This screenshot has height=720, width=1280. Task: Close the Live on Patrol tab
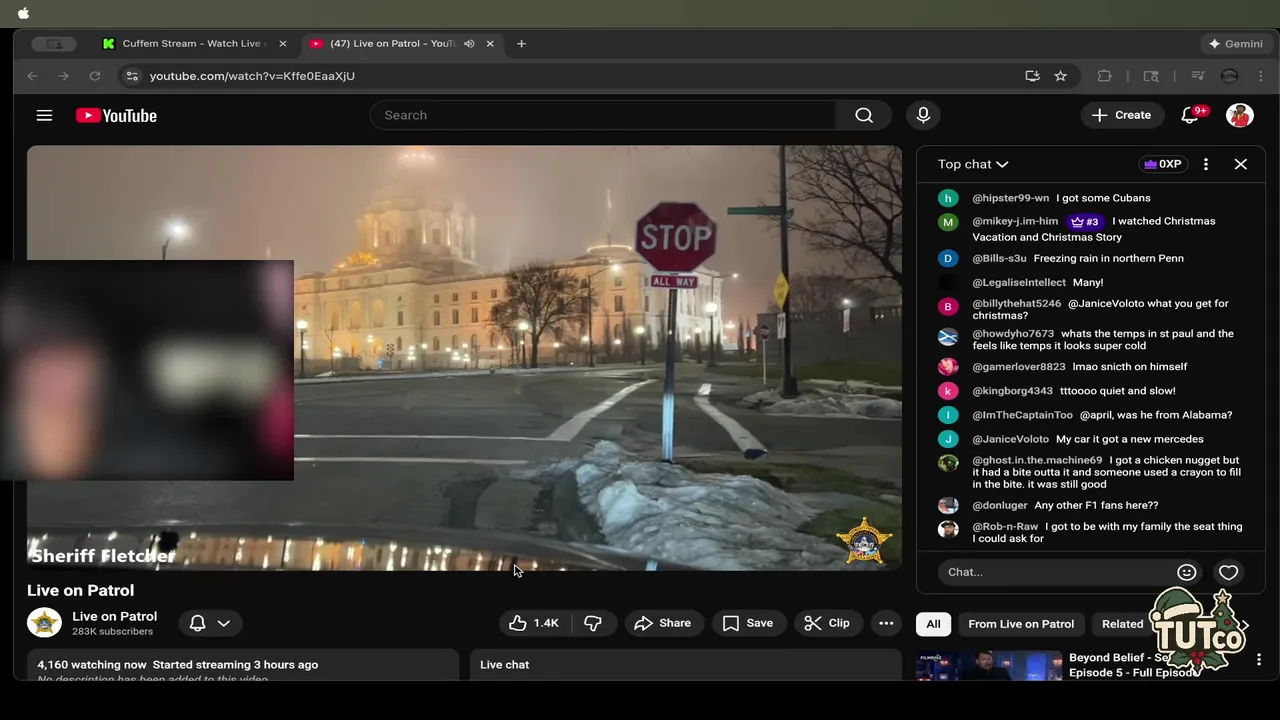(490, 44)
